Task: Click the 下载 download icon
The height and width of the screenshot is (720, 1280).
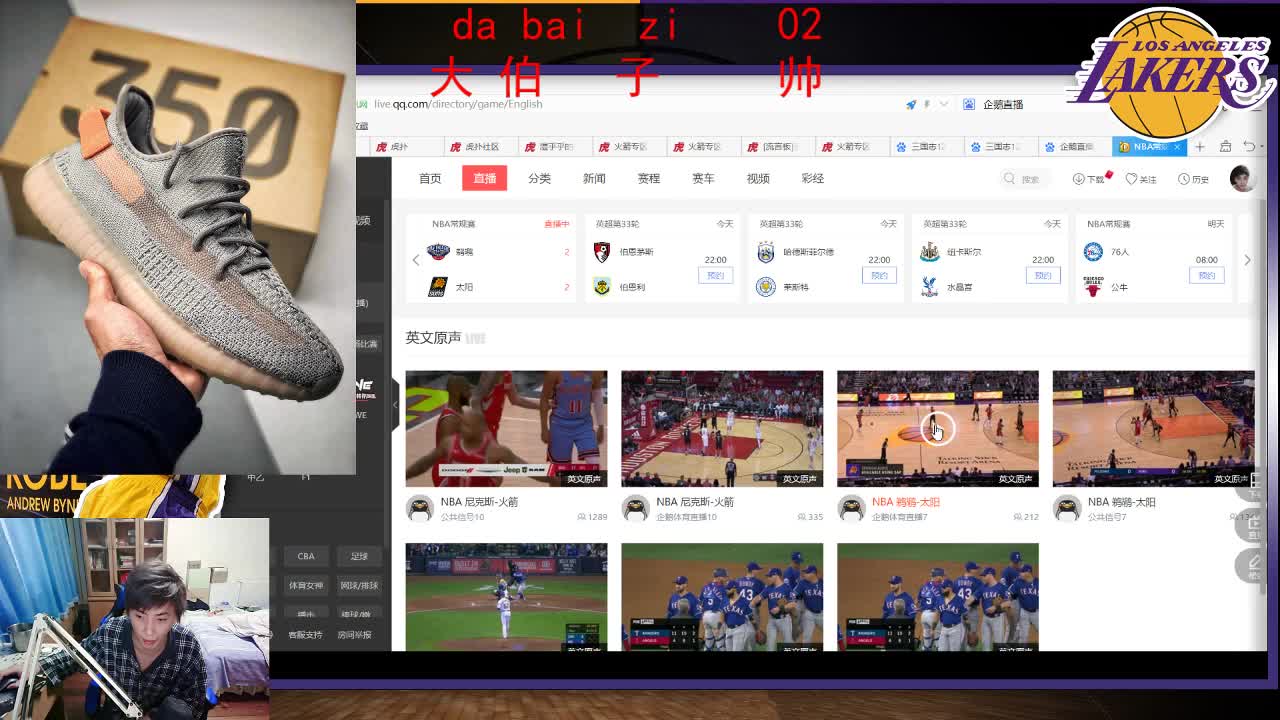Action: (1079, 179)
